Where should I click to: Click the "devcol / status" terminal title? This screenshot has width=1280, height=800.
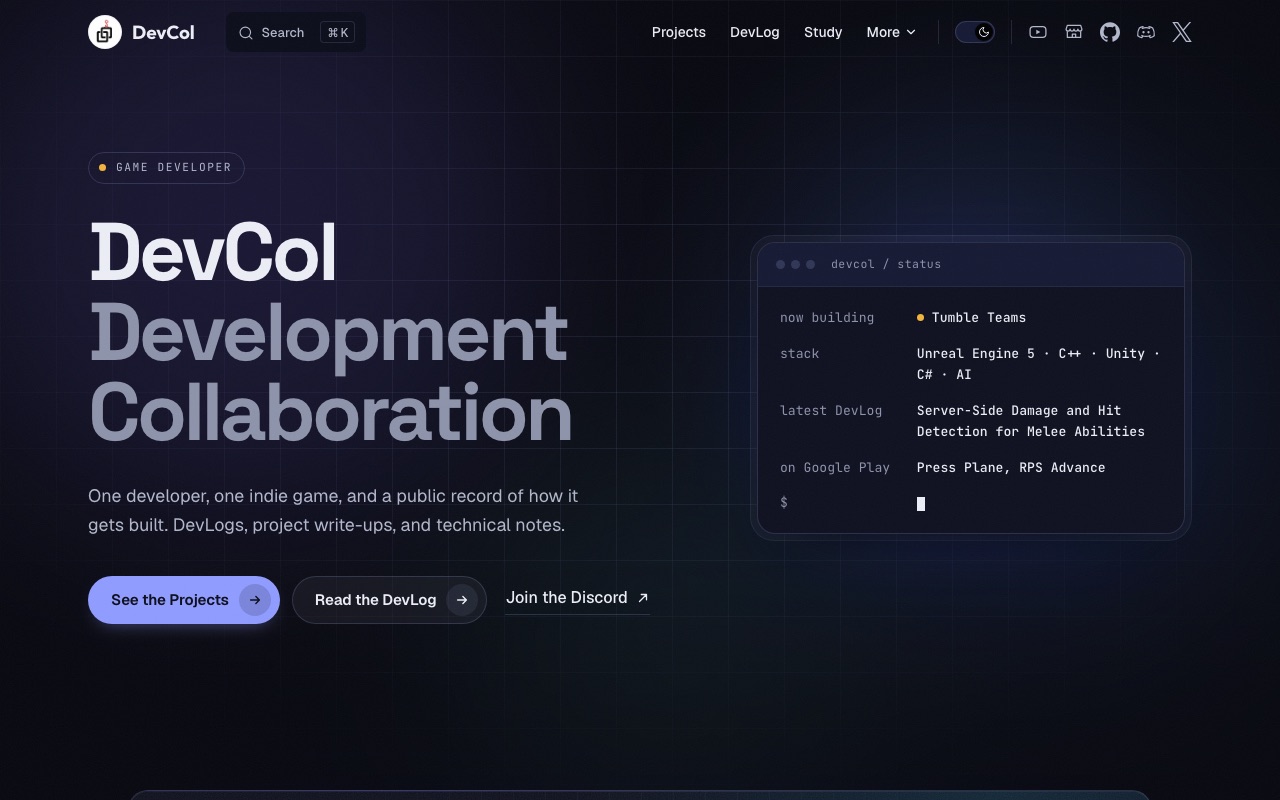pos(886,264)
